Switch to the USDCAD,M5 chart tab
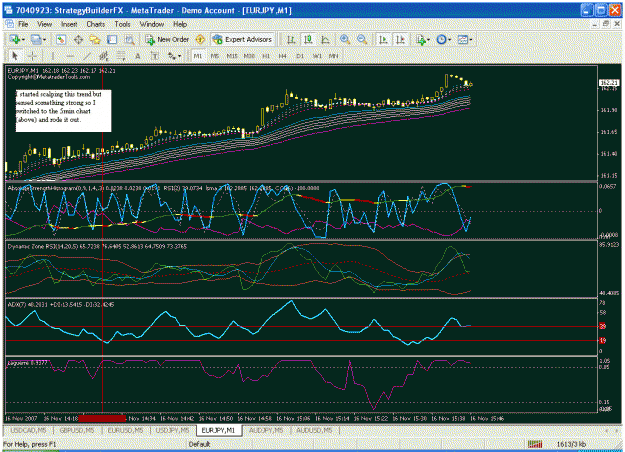Viewport: 625px width, 452px height. point(28,430)
